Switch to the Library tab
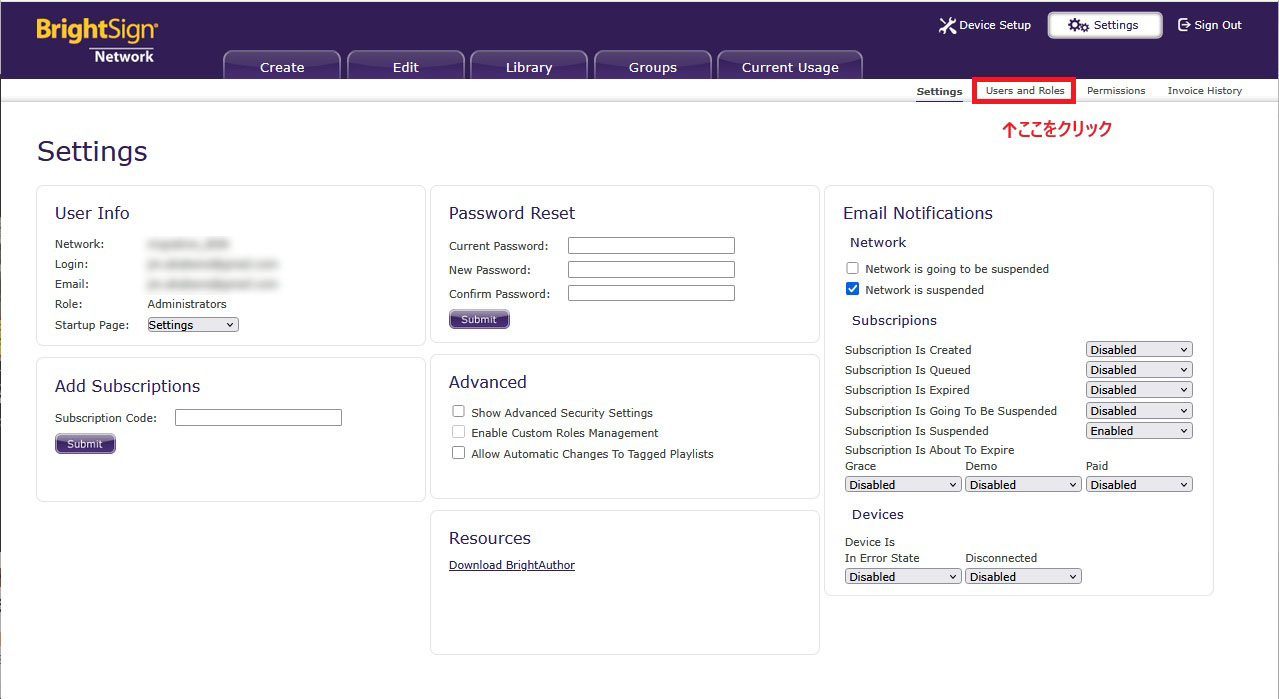Viewport: 1279px width, 699px height. (529, 67)
